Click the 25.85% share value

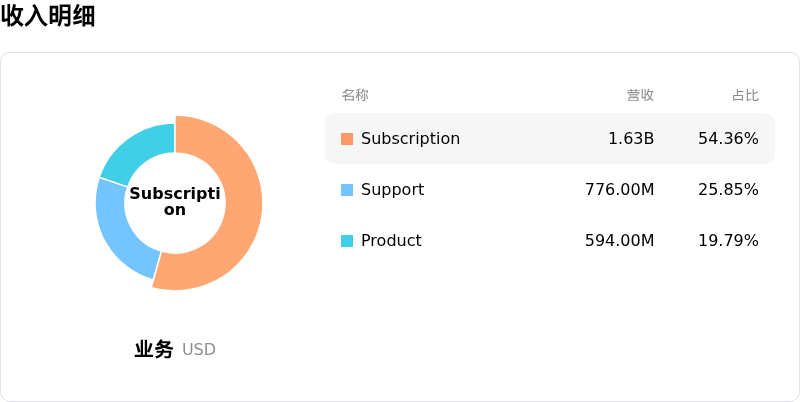(729, 190)
